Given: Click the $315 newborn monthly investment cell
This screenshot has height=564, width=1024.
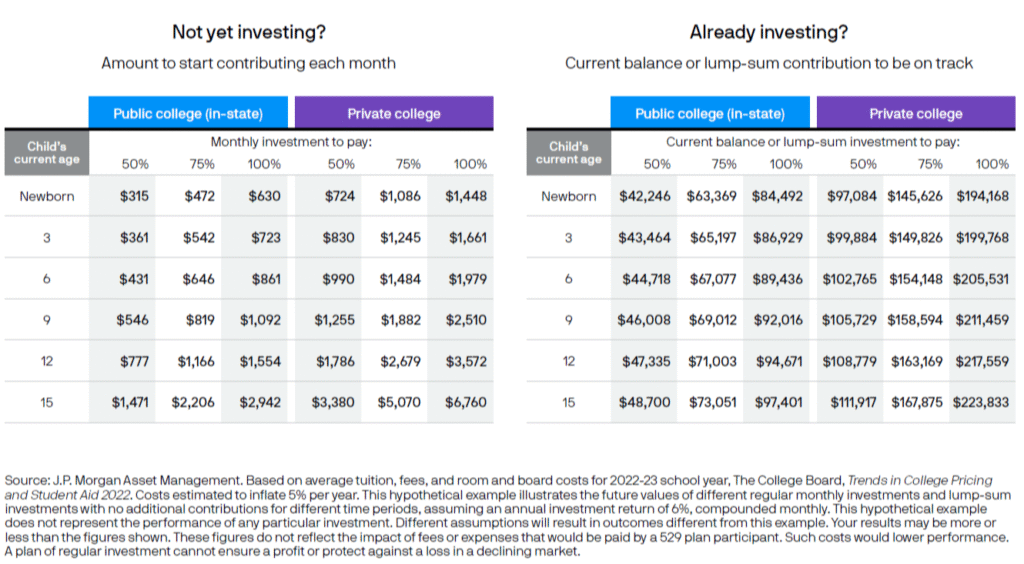Looking at the screenshot, I should coord(134,196).
